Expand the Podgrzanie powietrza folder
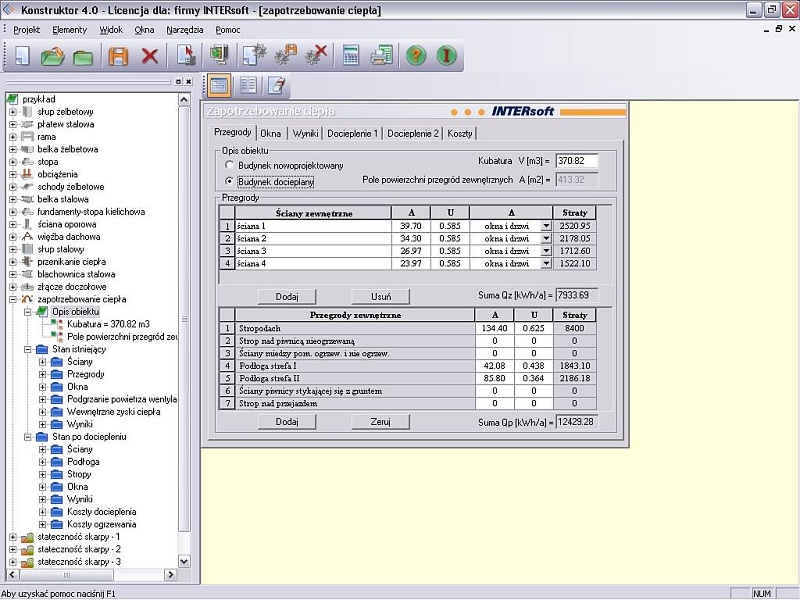 (42, 399)
